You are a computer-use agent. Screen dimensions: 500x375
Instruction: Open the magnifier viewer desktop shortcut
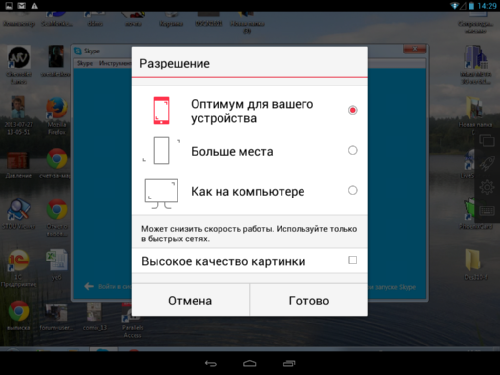click(x=19, y=213)
